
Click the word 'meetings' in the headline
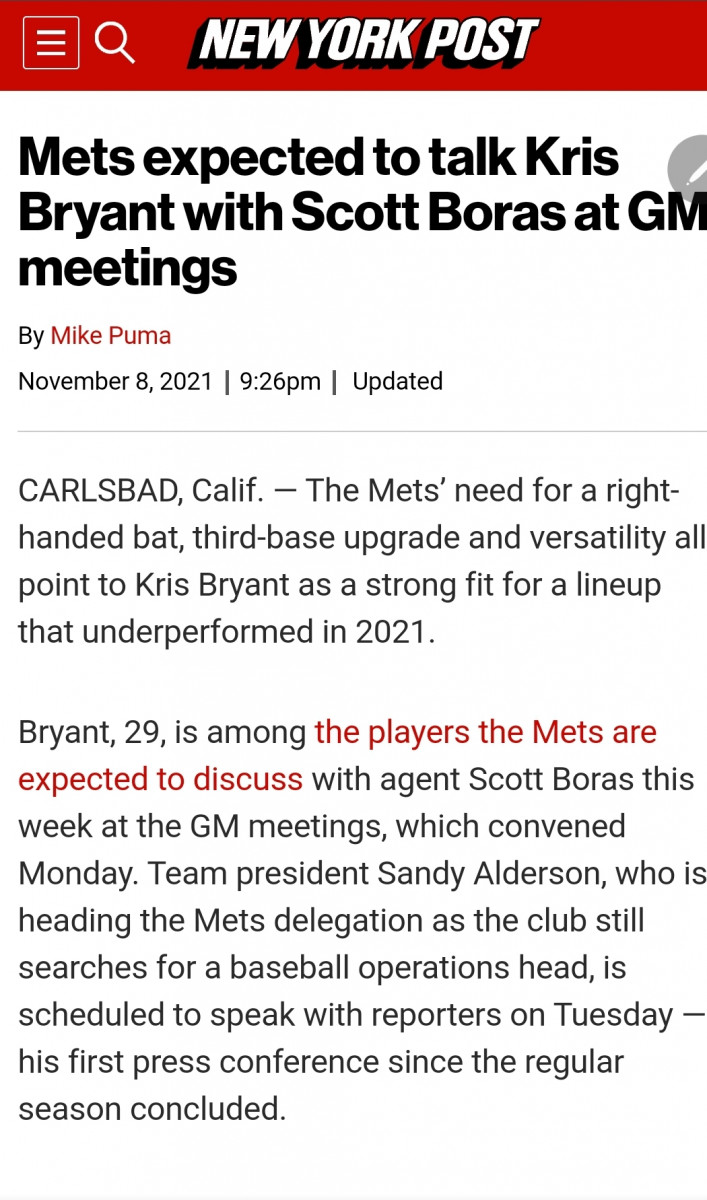click(128, 267)
